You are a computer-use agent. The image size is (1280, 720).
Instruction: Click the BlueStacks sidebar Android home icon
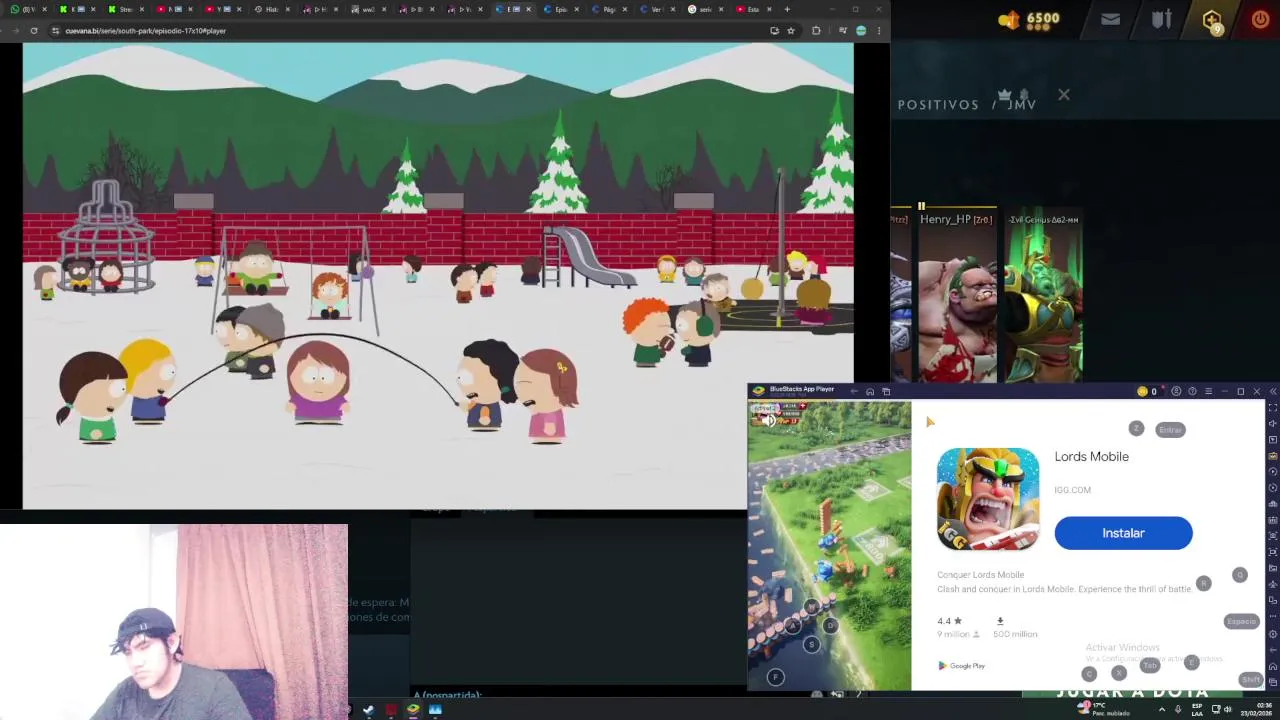pyautogui.click(x=1272, y=666)
